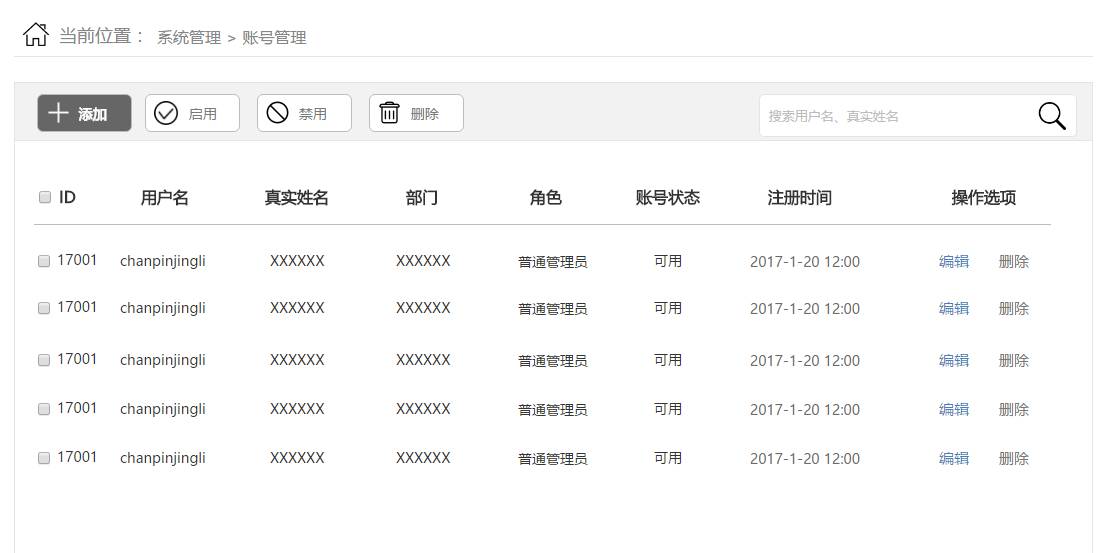Click the 用户名 column header
Screen dimensions: 1111x553
pos(164,198)
